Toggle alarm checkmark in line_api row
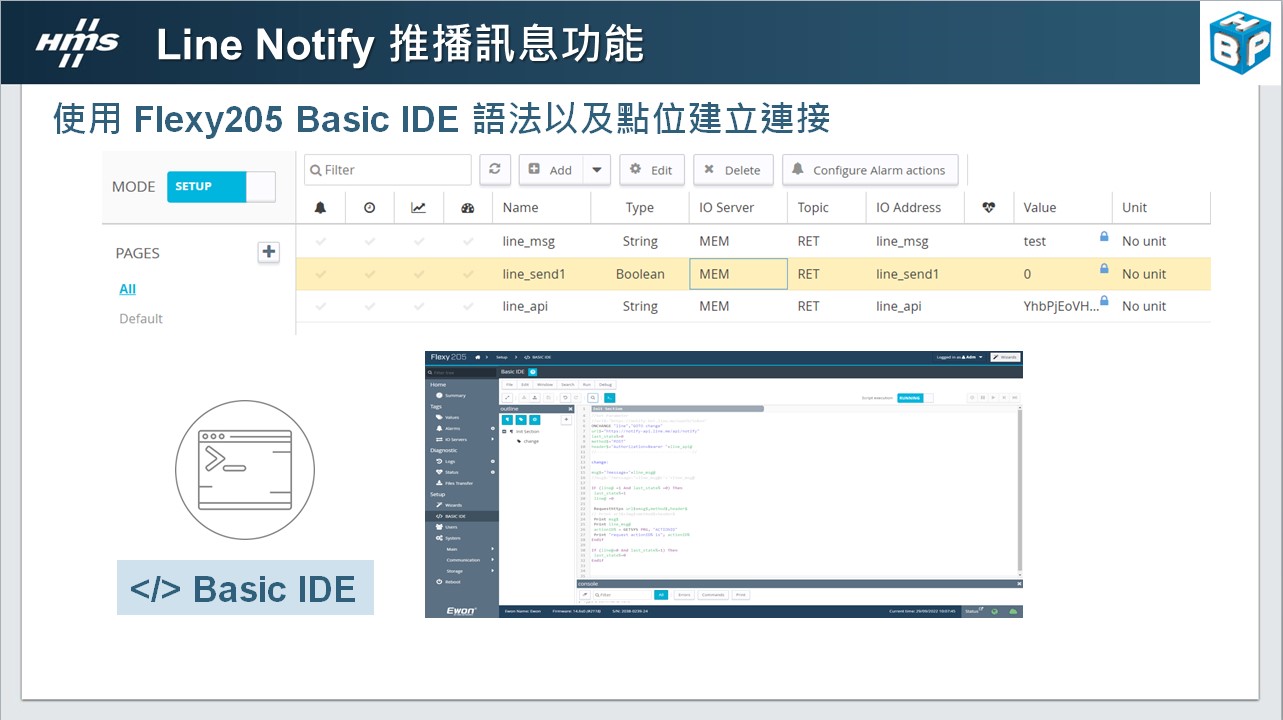Image resolution: width=1283 pixels, height=720 pixels. point(321,306)
